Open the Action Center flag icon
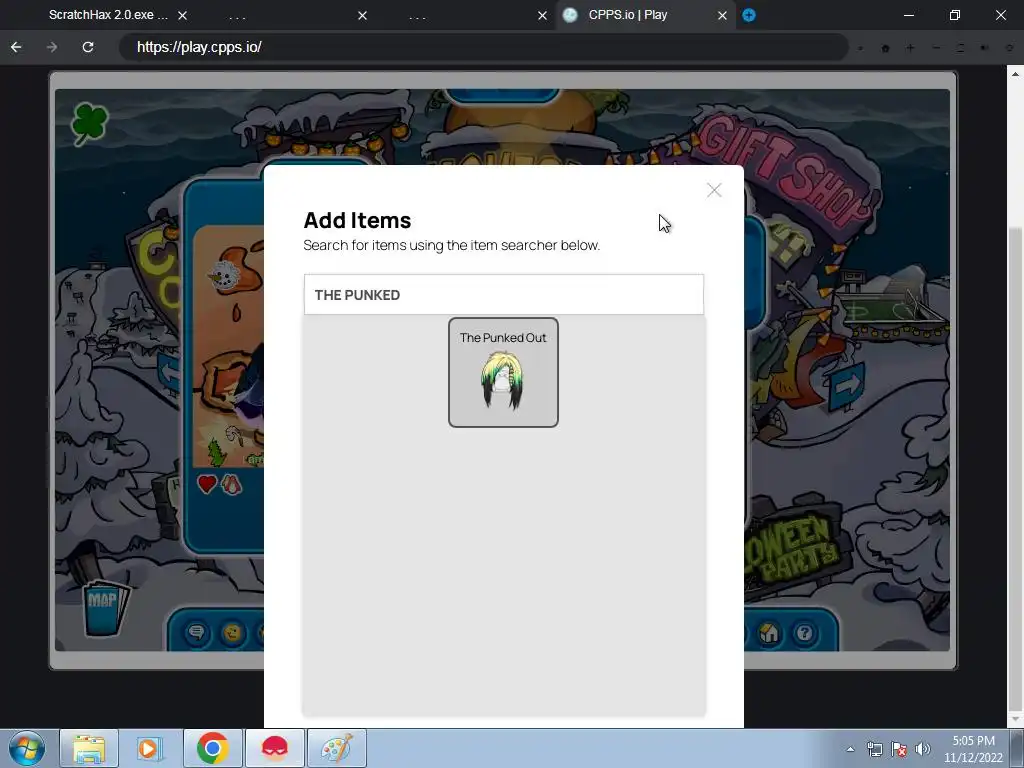1024x768 pixels. (899, 749)
